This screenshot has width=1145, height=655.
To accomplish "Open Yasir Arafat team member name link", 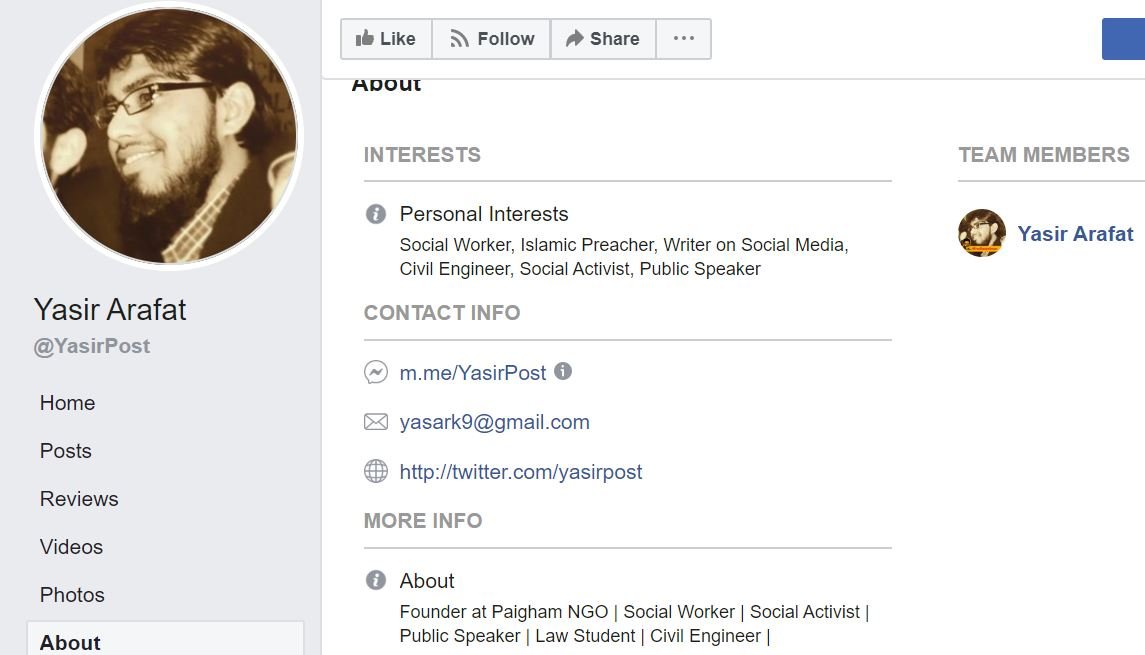I will pos(1075,234).
